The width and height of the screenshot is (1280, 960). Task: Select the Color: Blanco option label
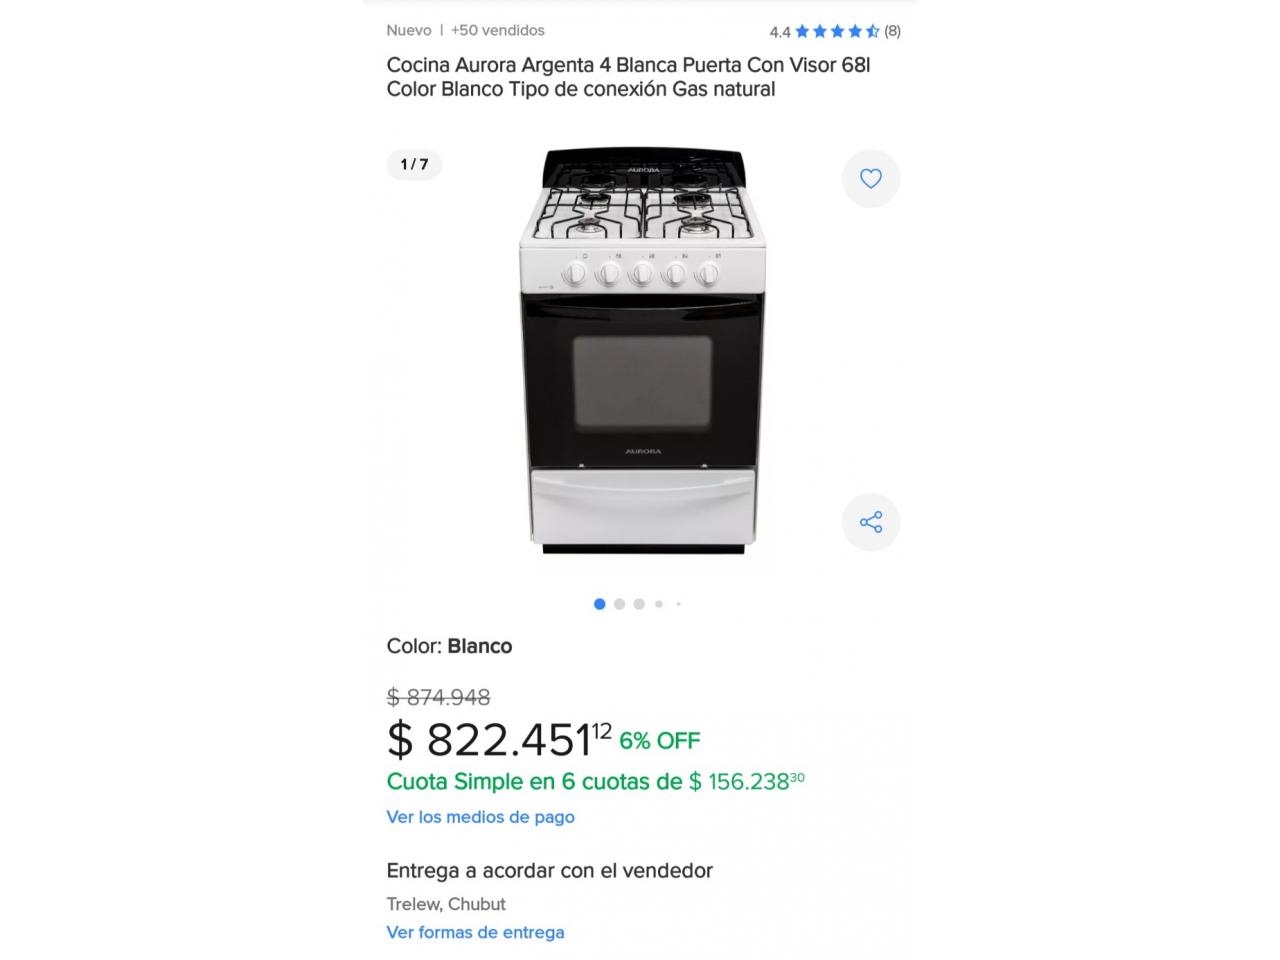click(x=450, y=646)
